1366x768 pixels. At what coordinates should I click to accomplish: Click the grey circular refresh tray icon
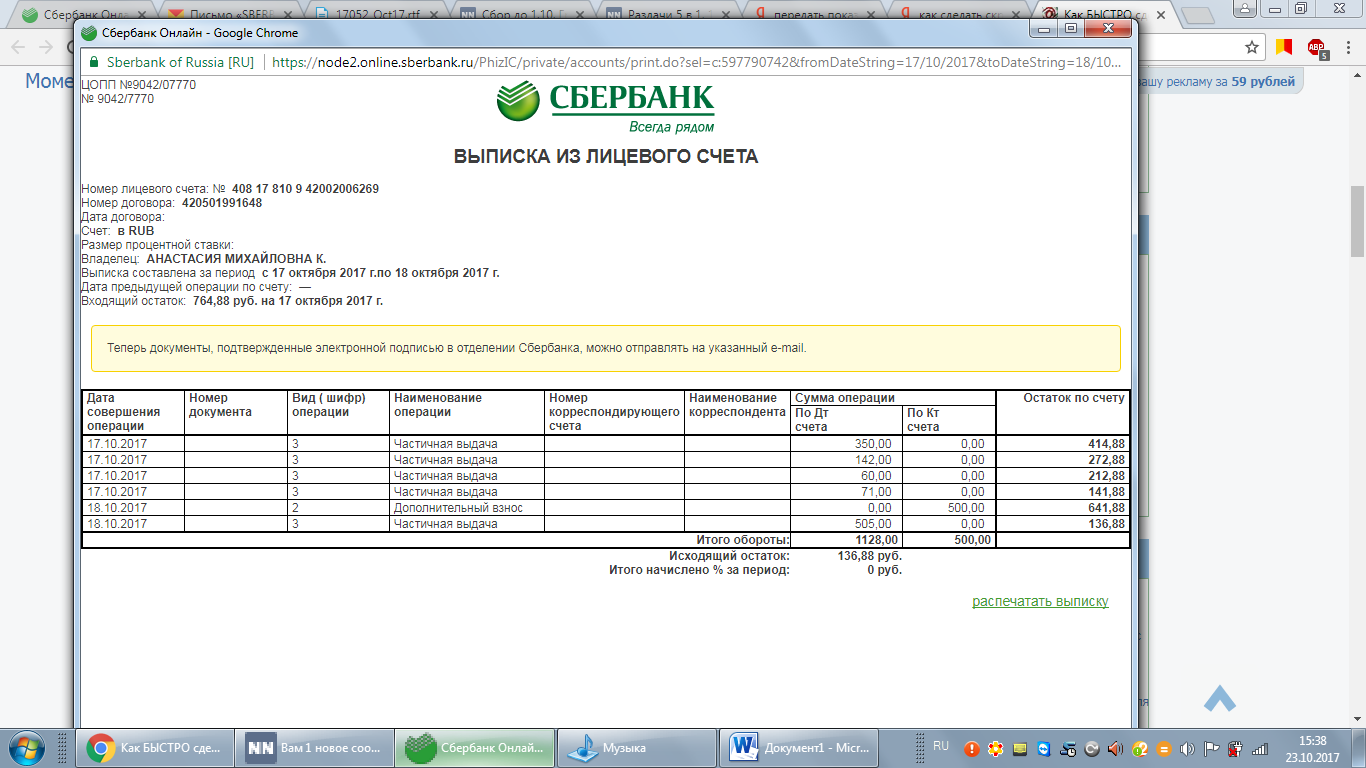1092,748
